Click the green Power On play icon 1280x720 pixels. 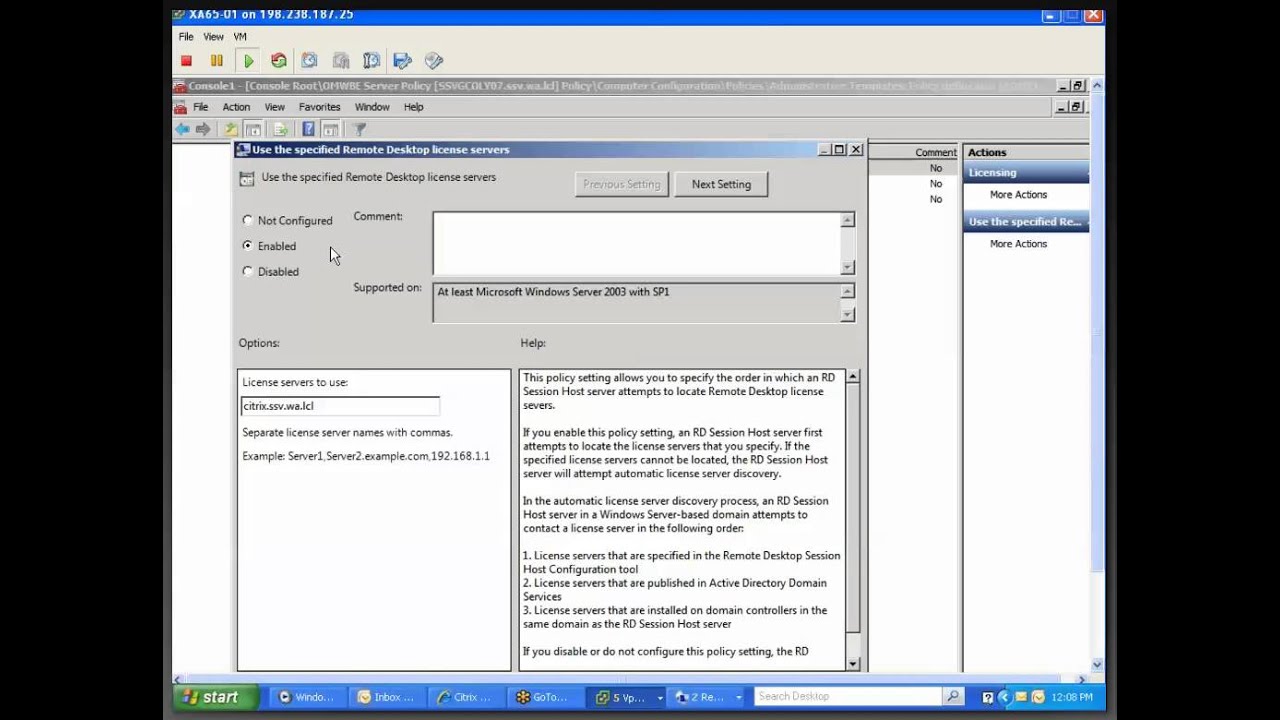(x=248, y=61)
